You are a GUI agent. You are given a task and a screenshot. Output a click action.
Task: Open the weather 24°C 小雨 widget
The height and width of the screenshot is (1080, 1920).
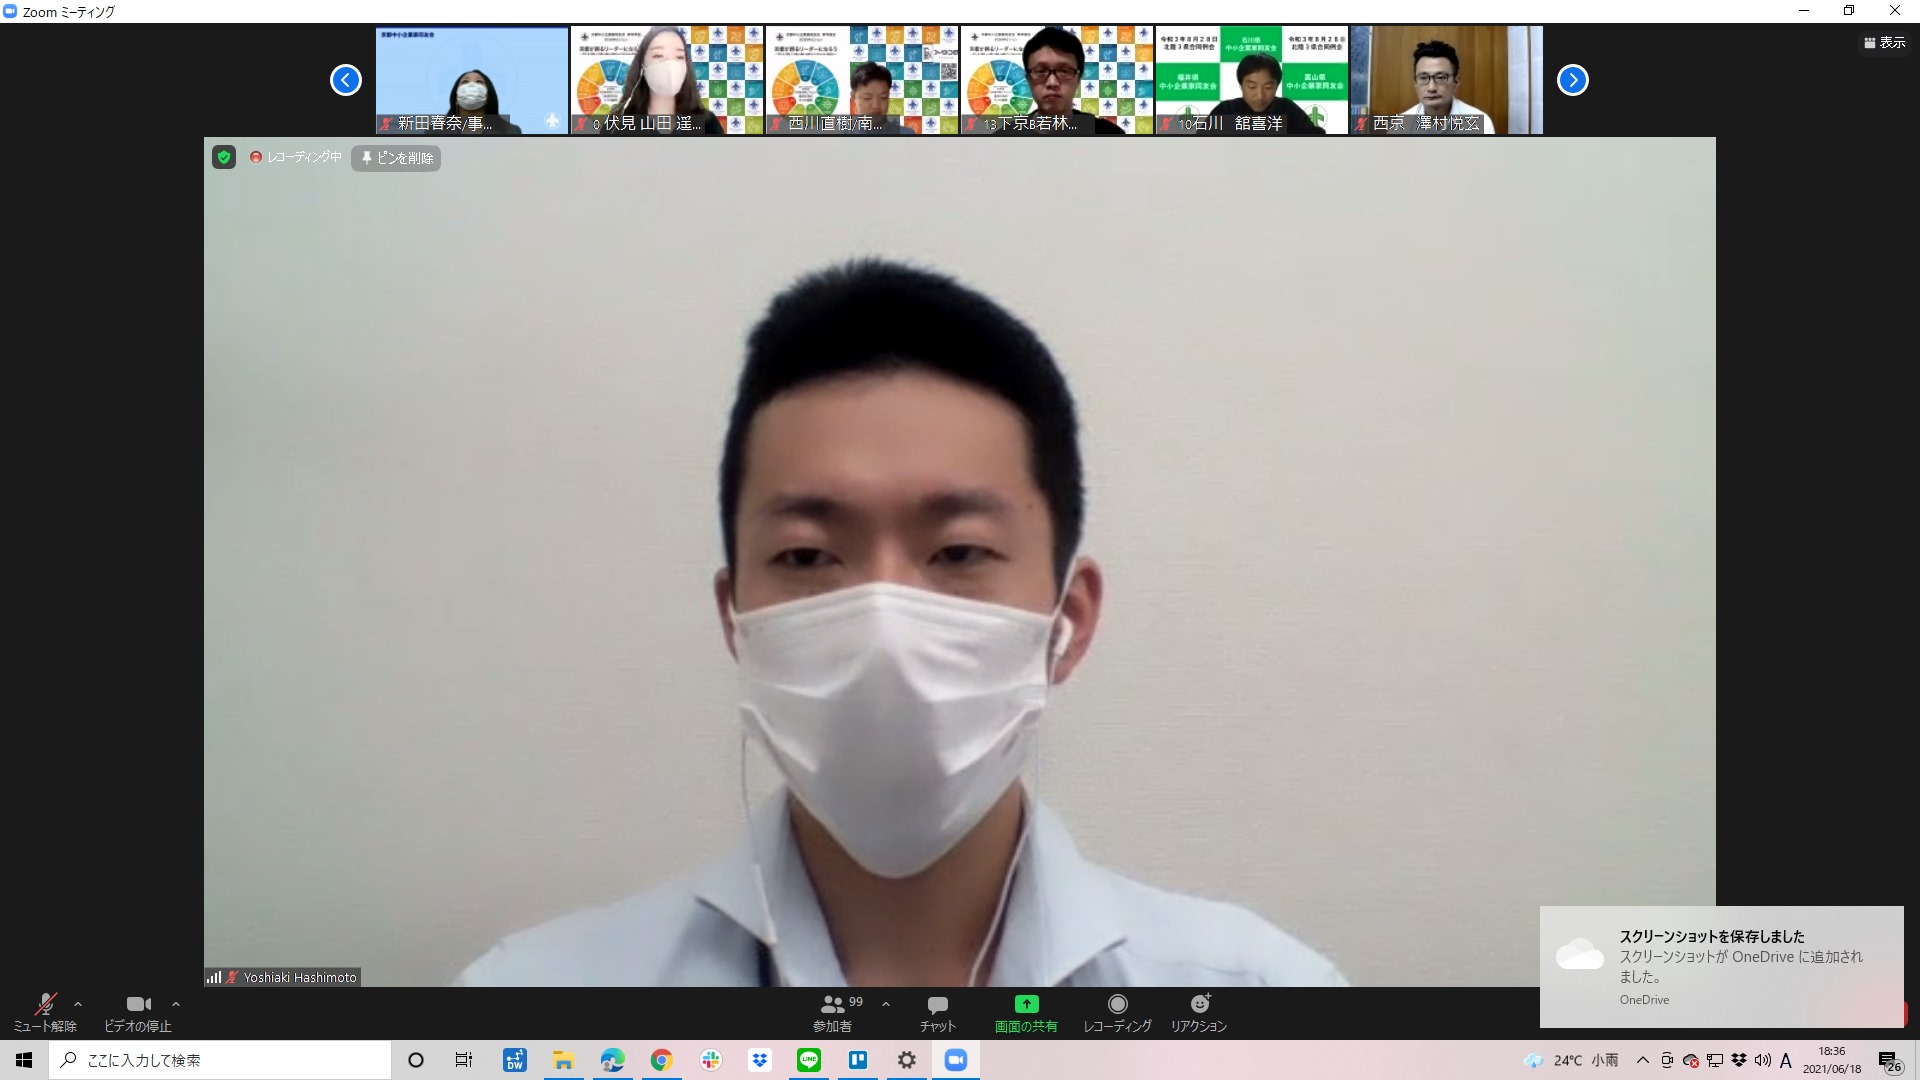point(1571,1060)
